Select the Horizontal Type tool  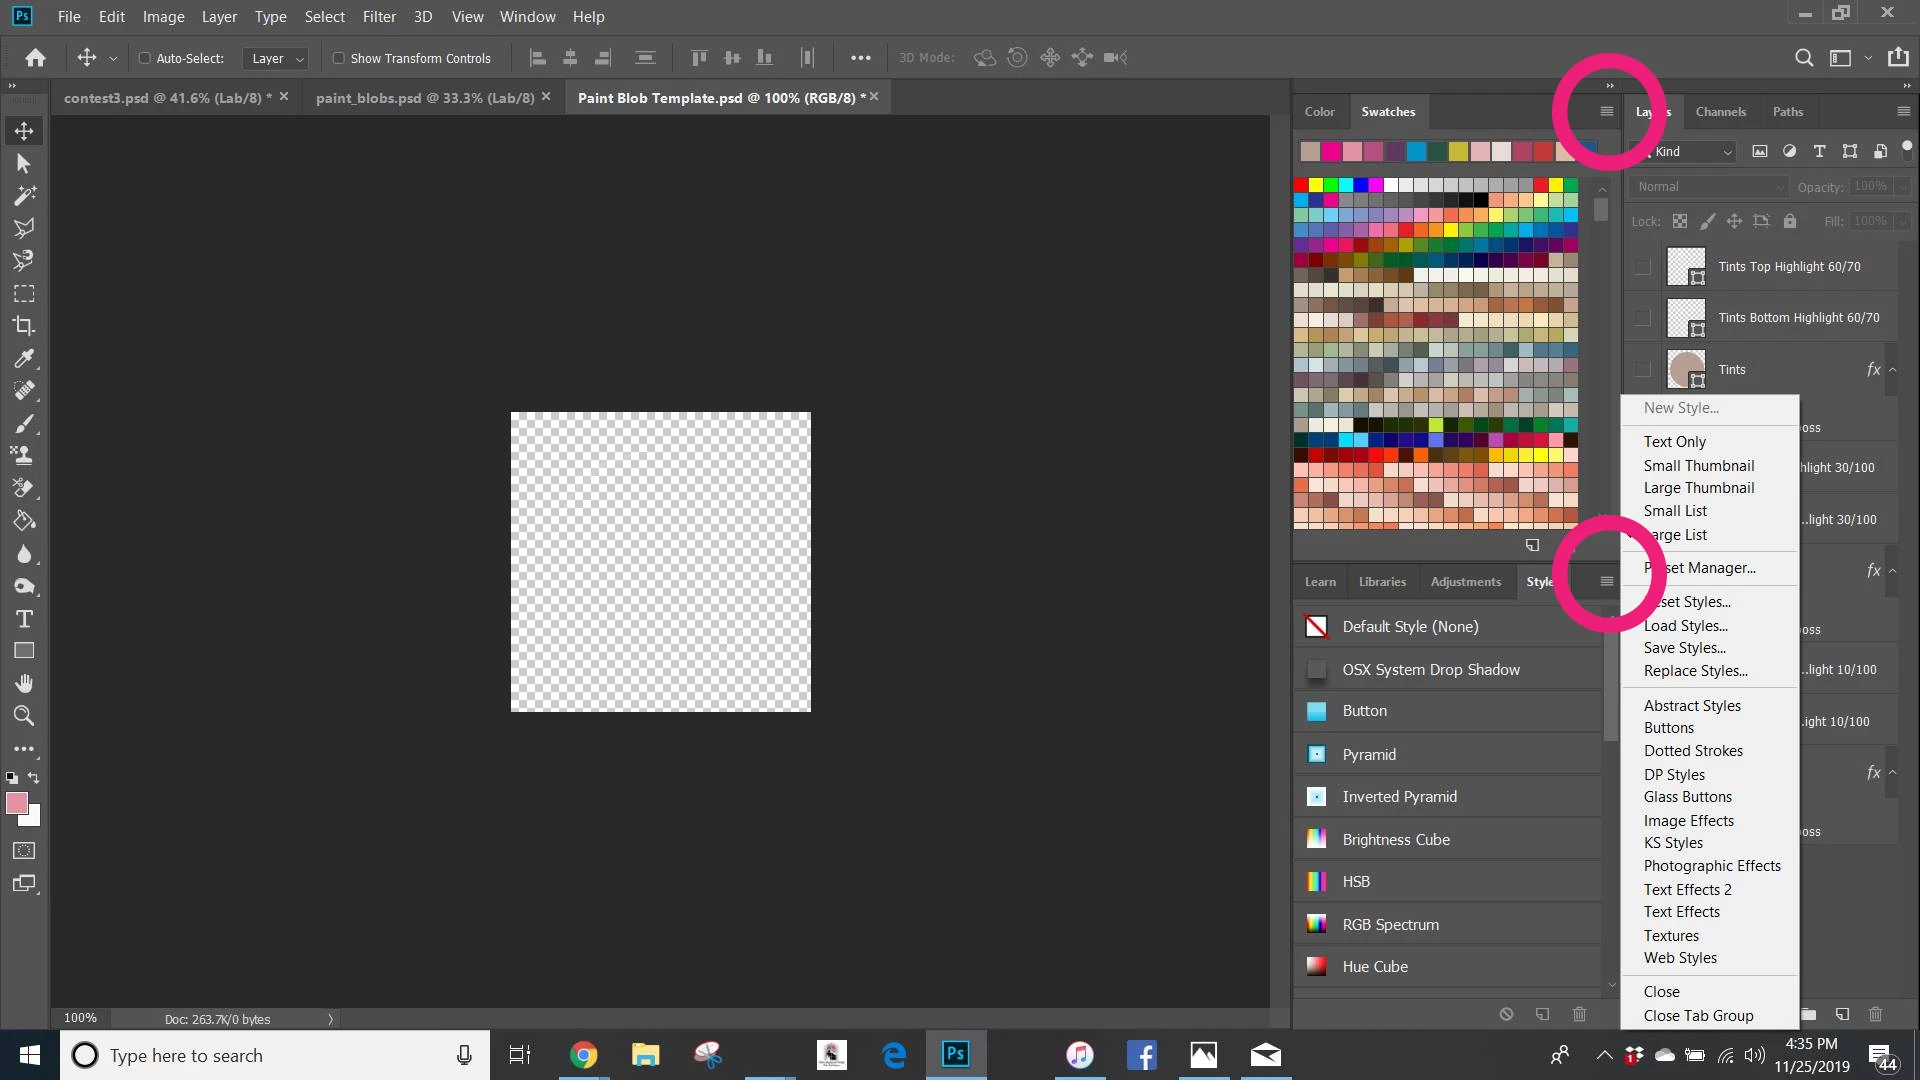[x=24, y=619]
